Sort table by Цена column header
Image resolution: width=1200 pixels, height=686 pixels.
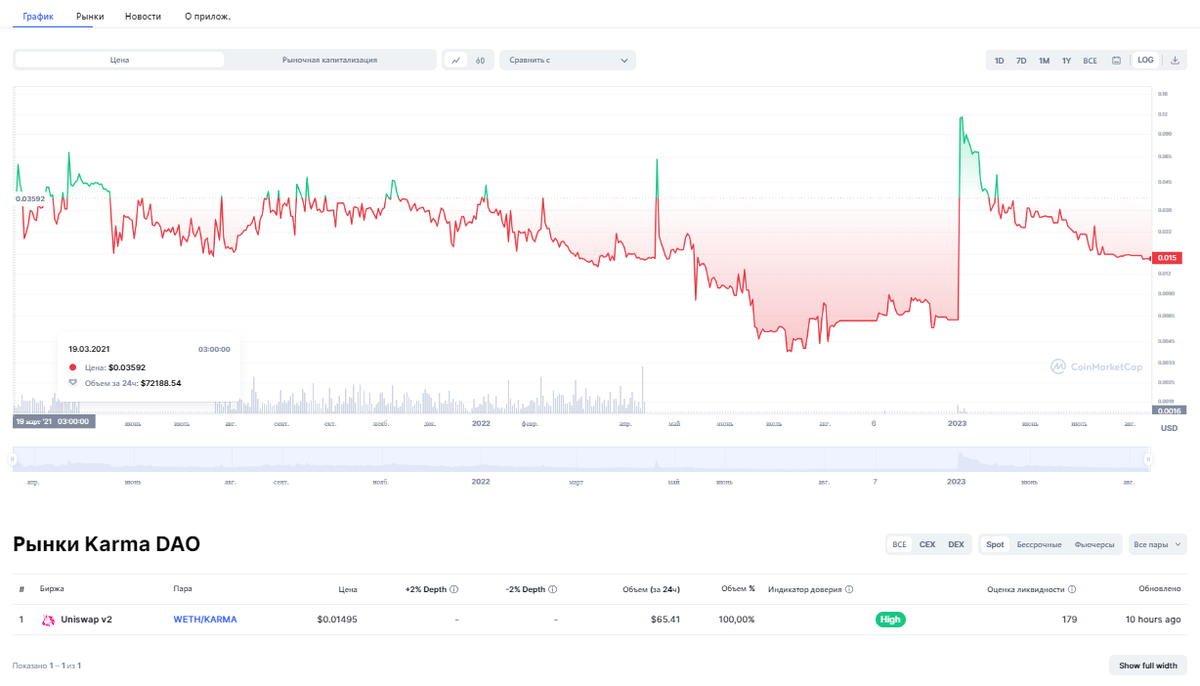pos(347,590)
